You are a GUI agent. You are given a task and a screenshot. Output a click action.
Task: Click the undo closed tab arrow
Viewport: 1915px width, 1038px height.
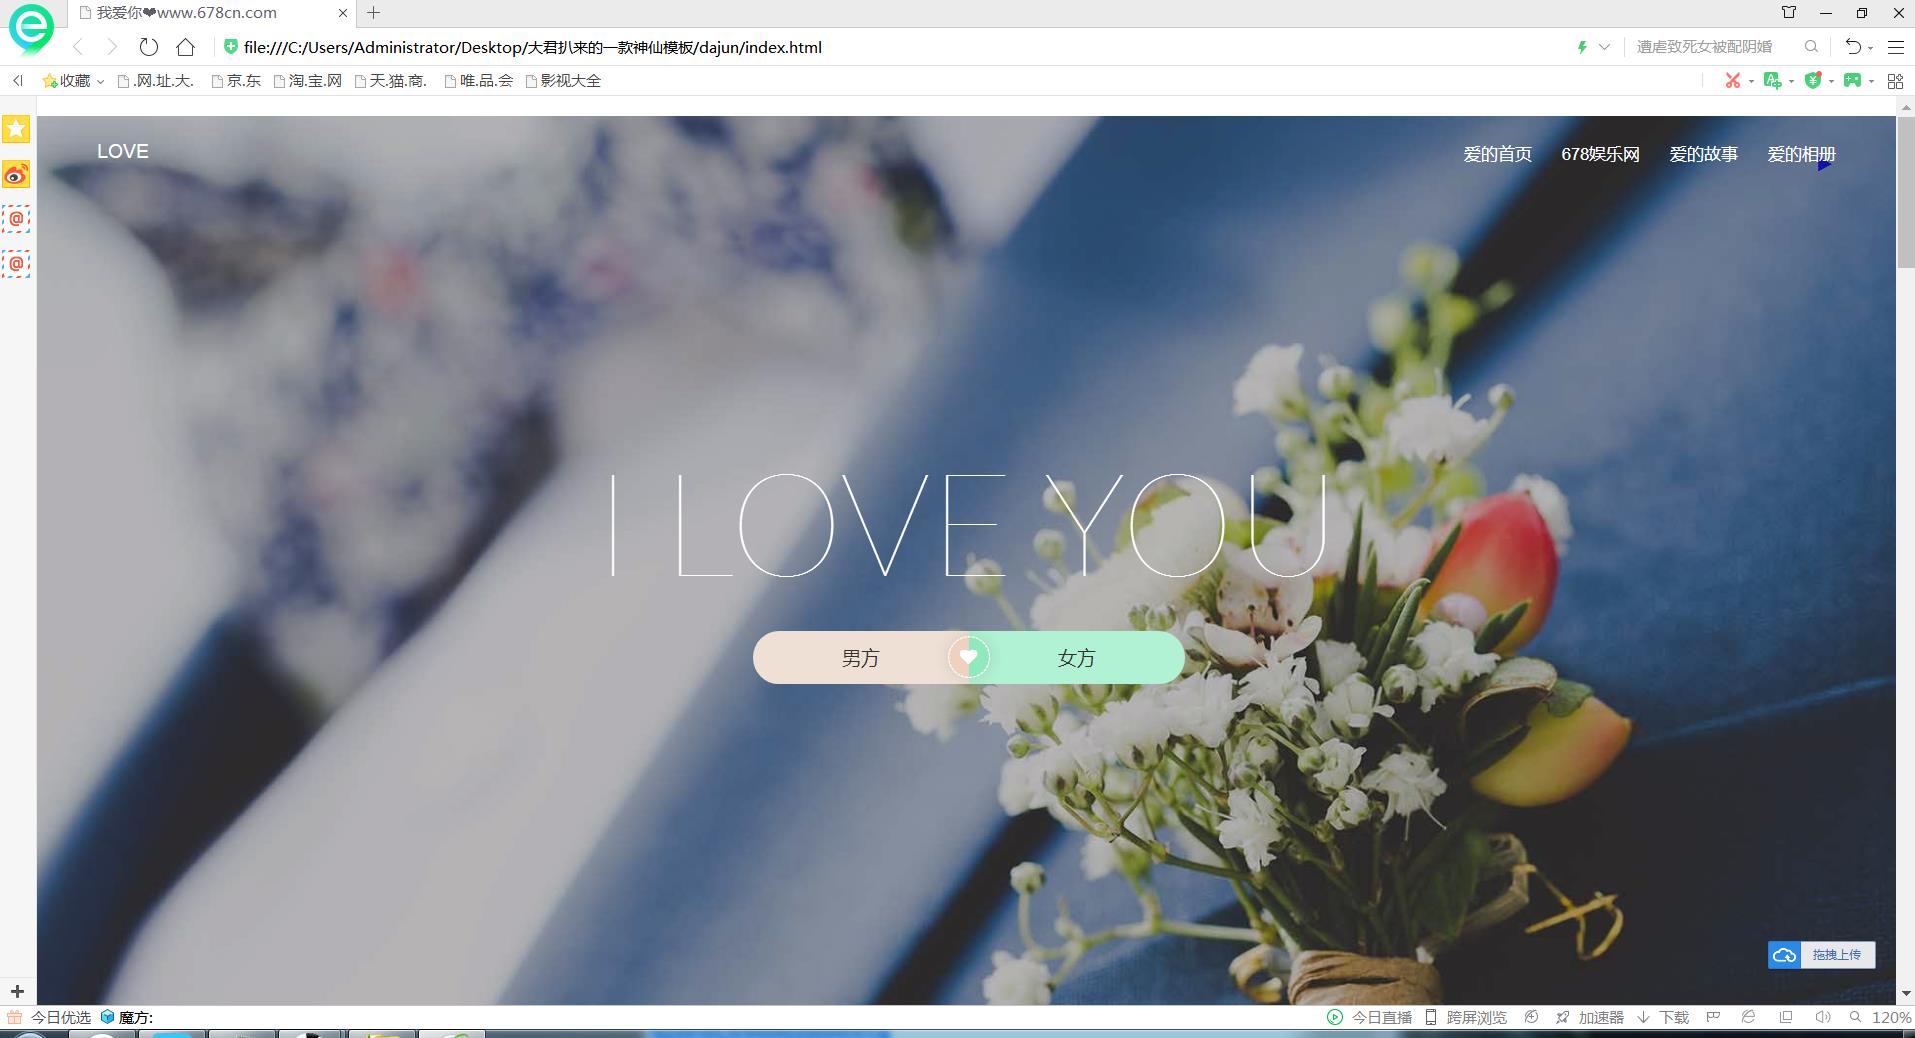click(1853, 47)
